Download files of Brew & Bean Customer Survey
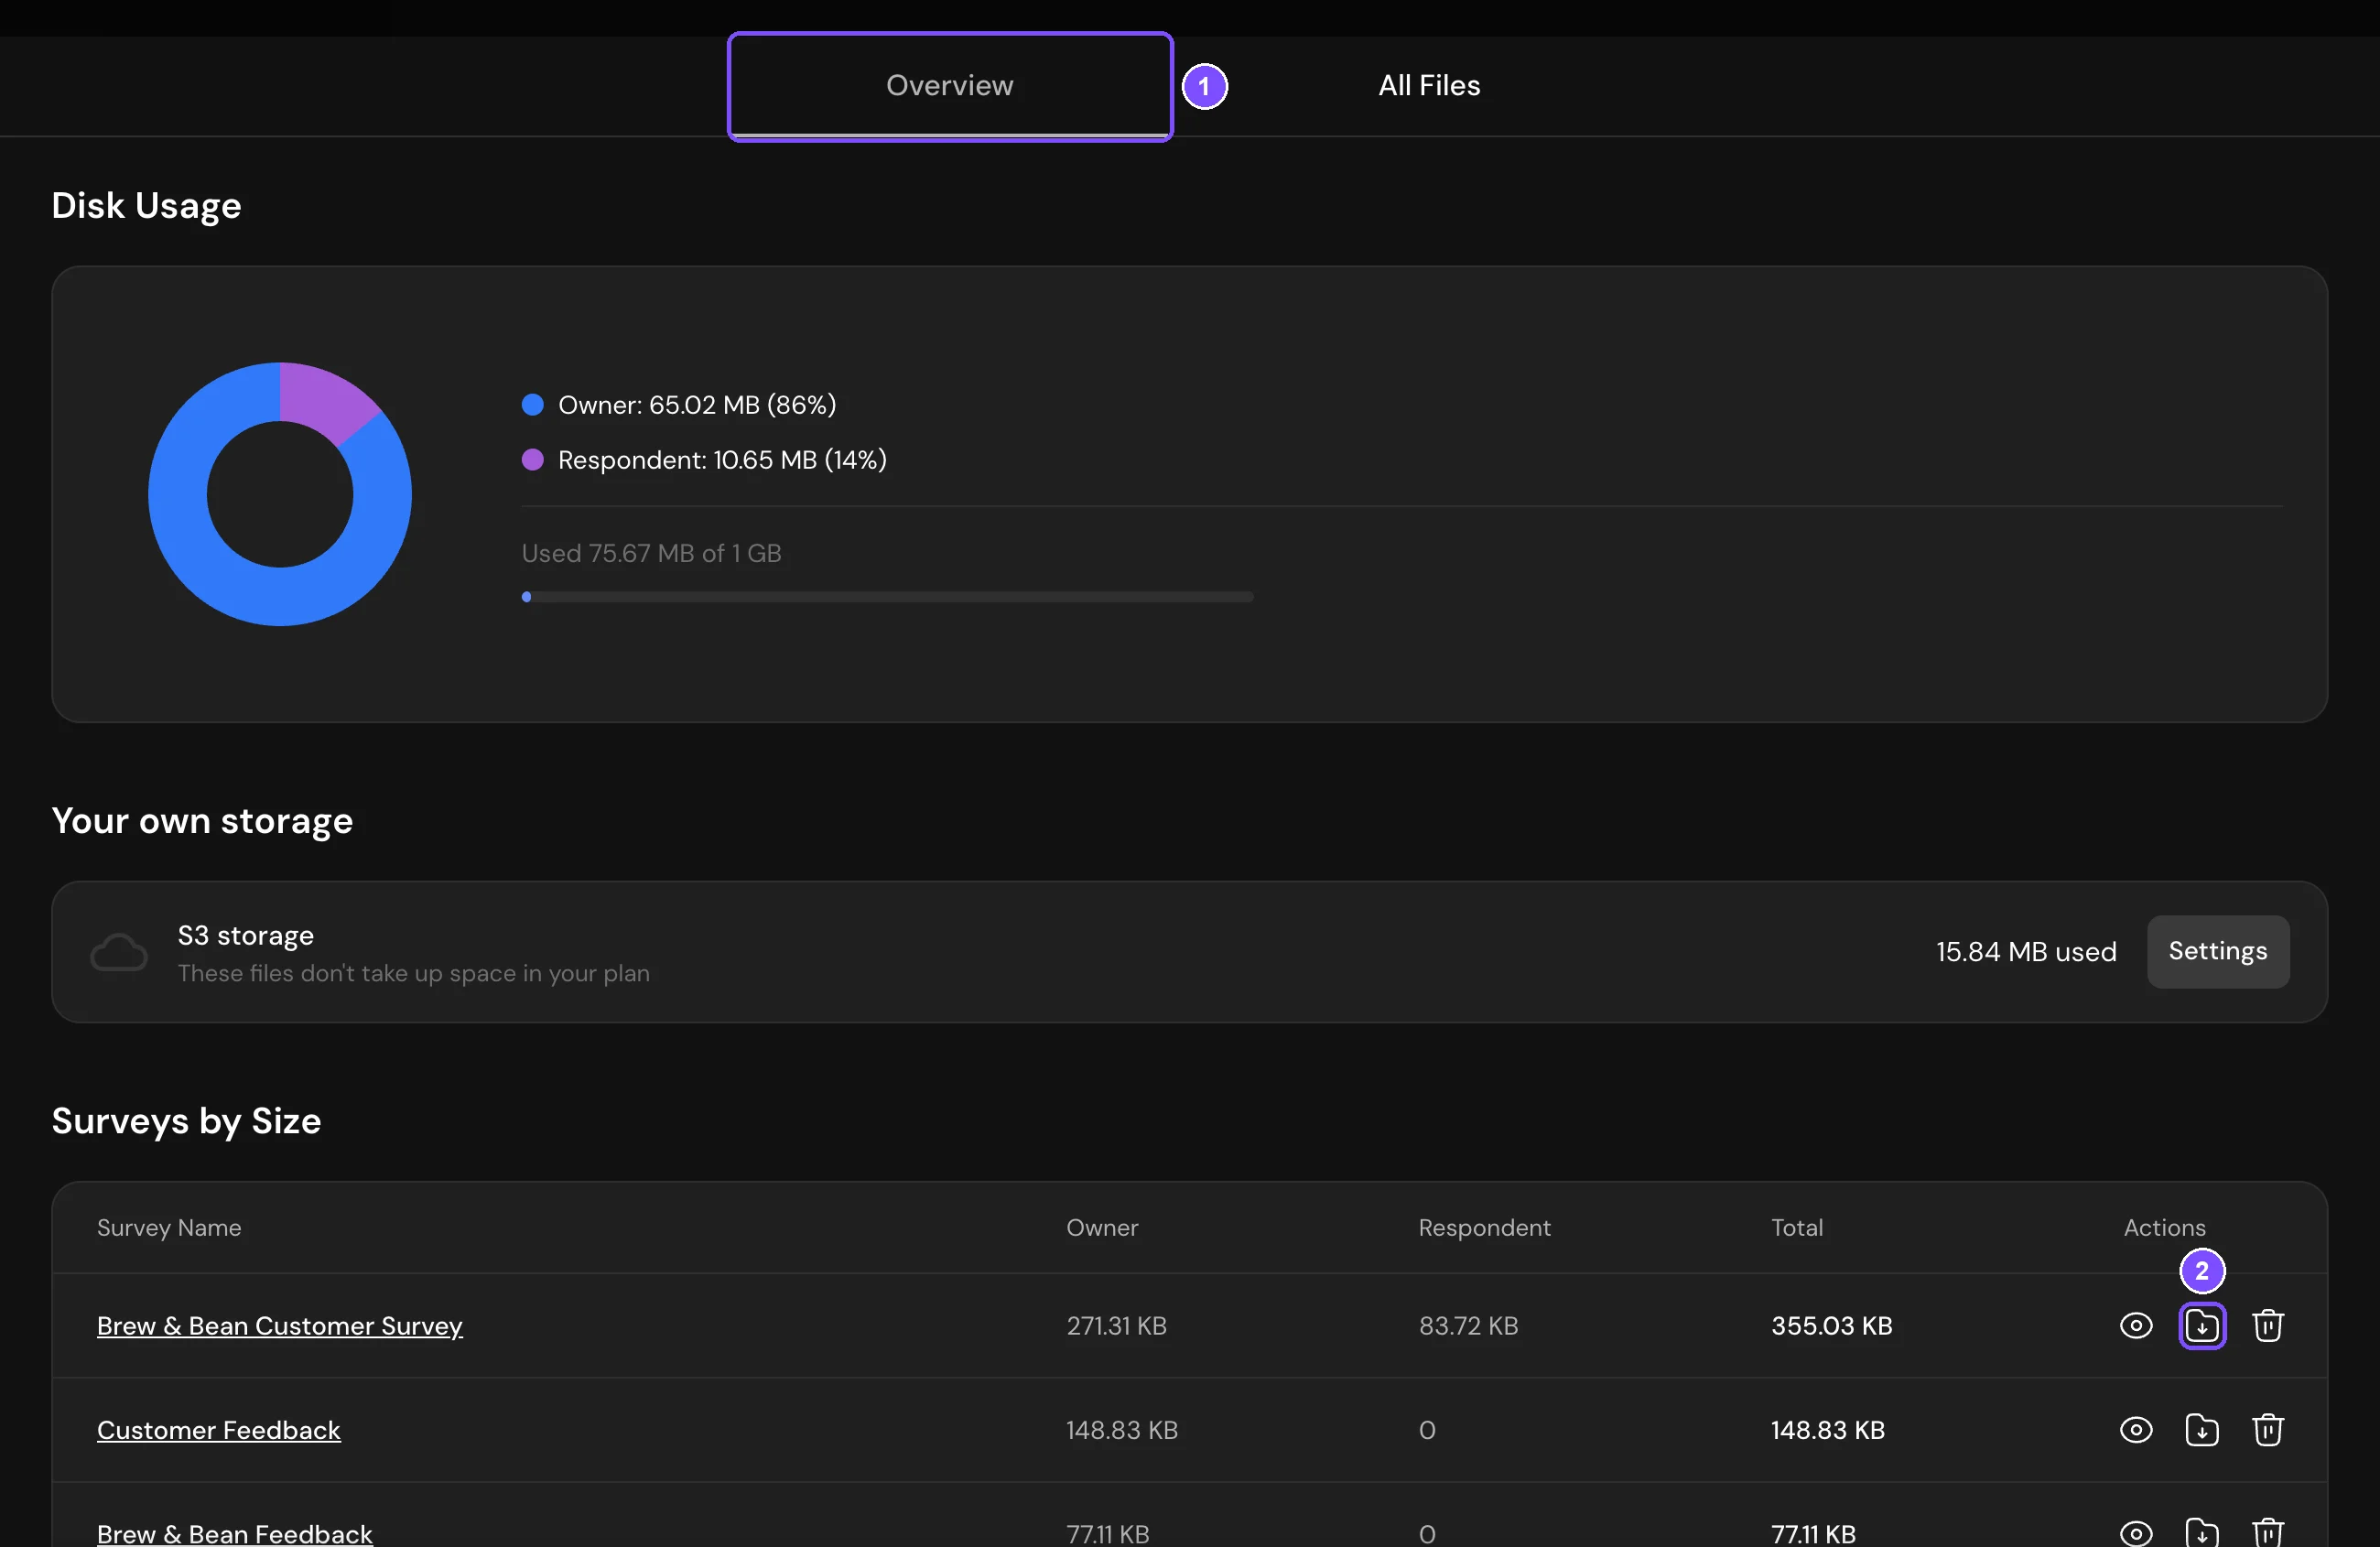Image resolution: width=2380 pixels, height=1547 pixels. tap(2201, 1325)
